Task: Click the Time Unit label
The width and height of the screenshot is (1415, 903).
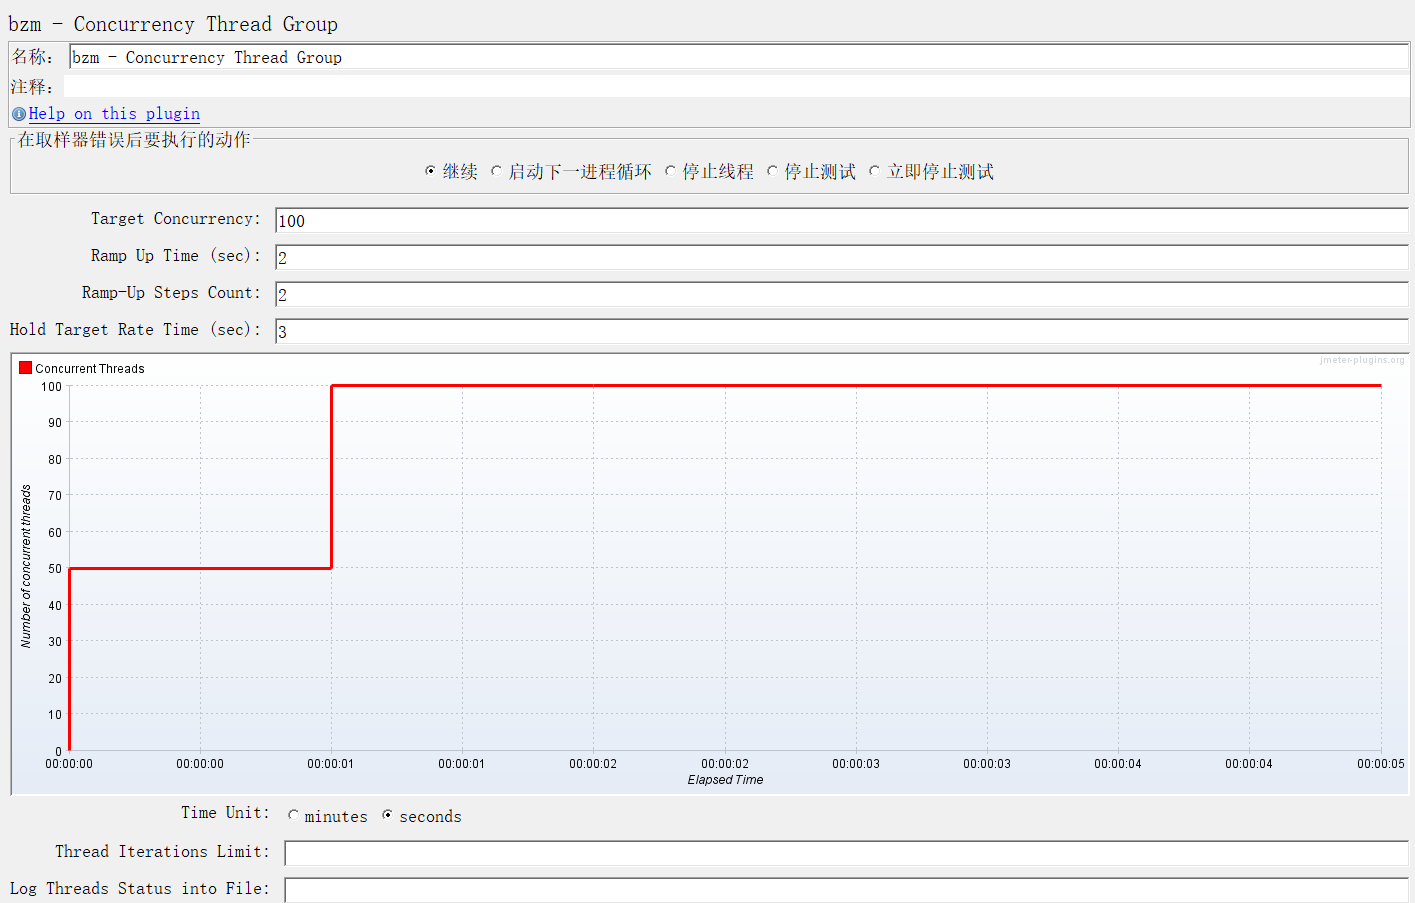Action: point(225,813)
